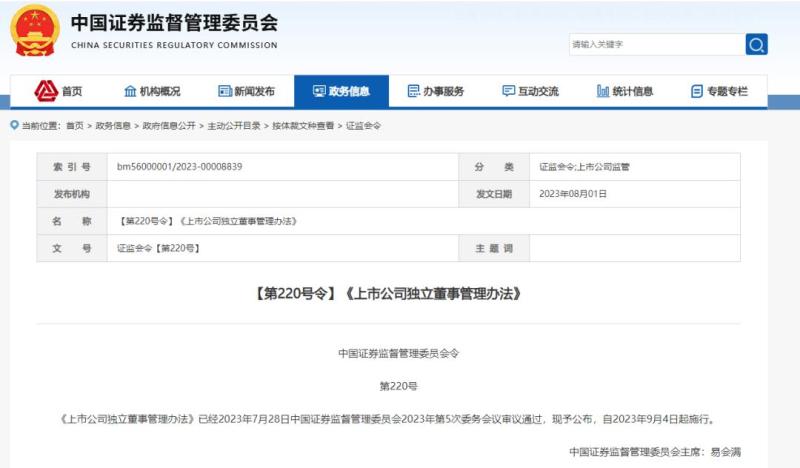Click the bar chart icon beside 统计信息

(603, 91)
